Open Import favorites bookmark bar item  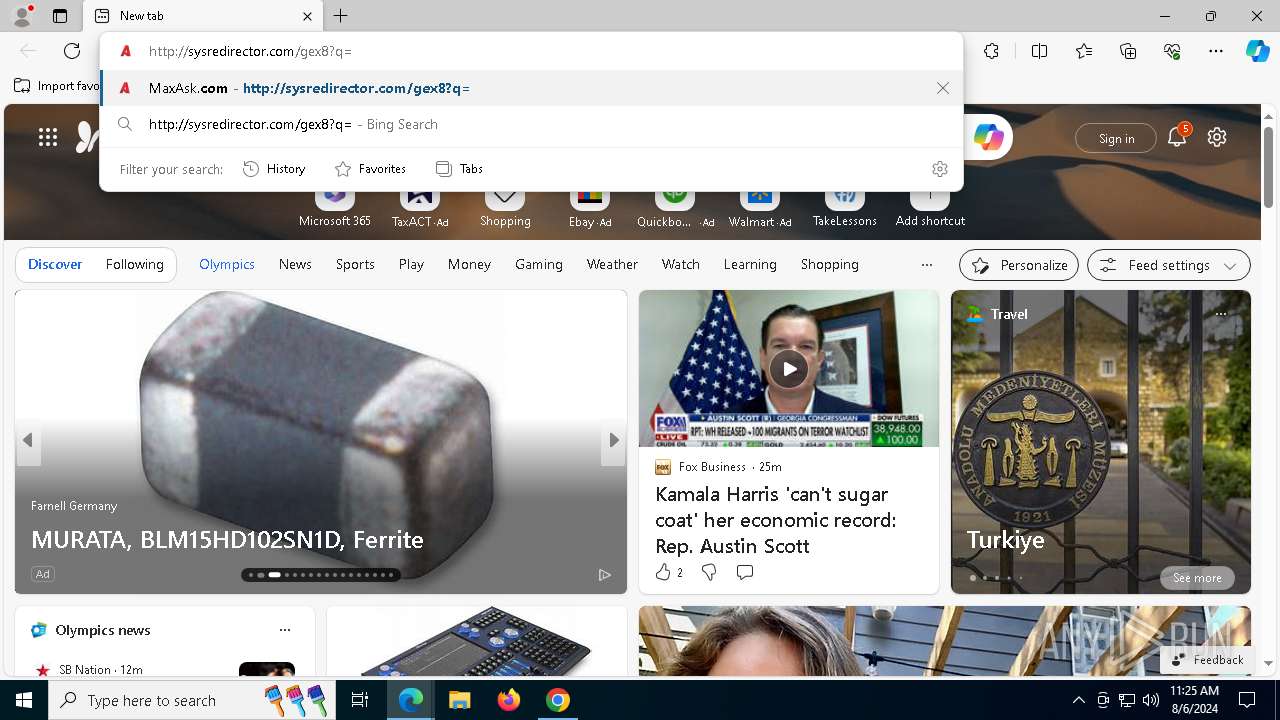(x=57, y=86)
